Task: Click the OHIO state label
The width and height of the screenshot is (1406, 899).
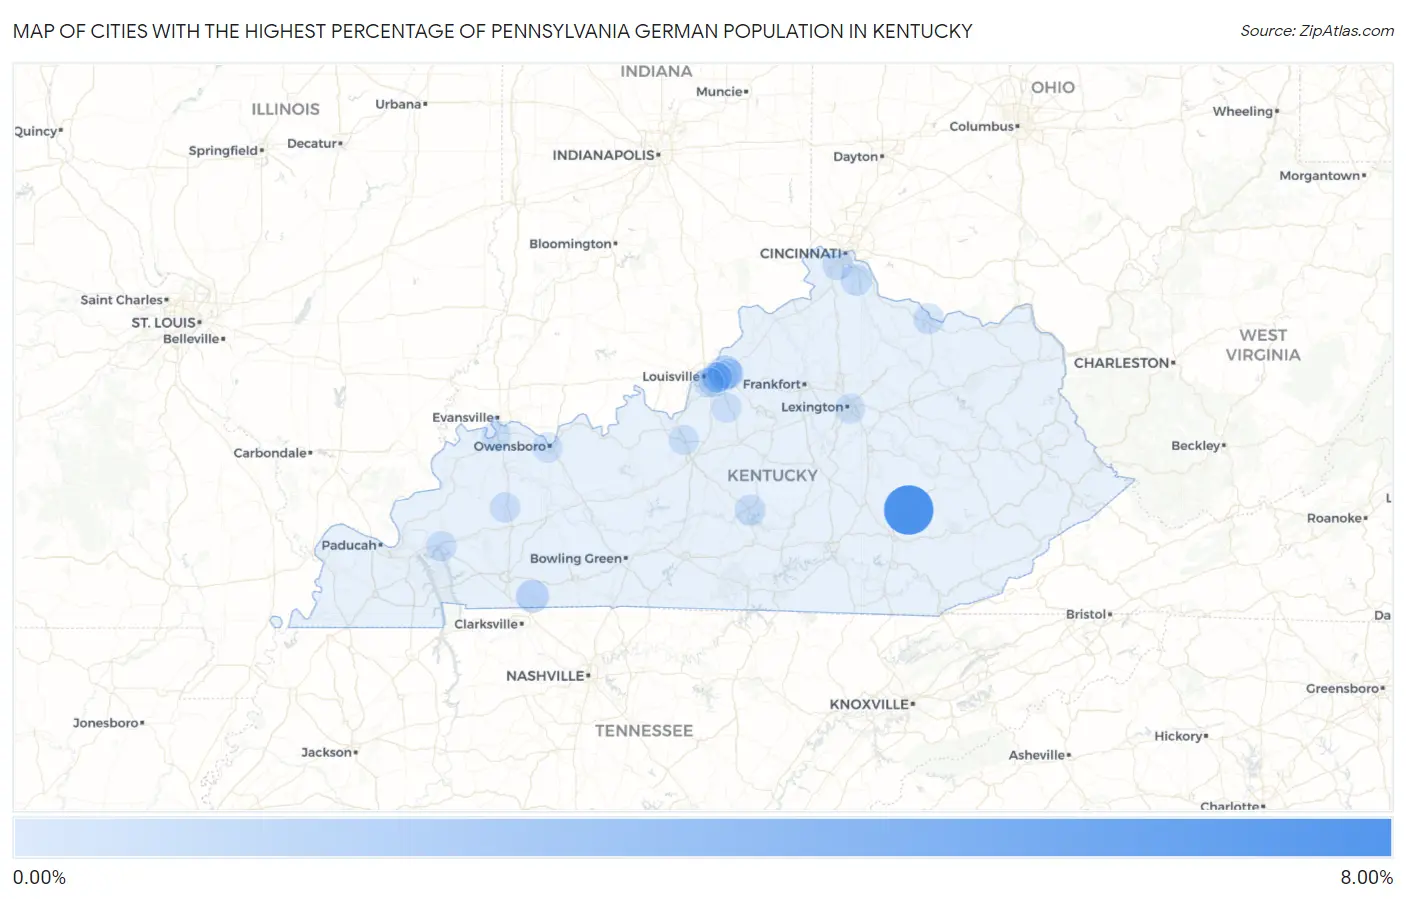Action: (x=1053, y=88)
